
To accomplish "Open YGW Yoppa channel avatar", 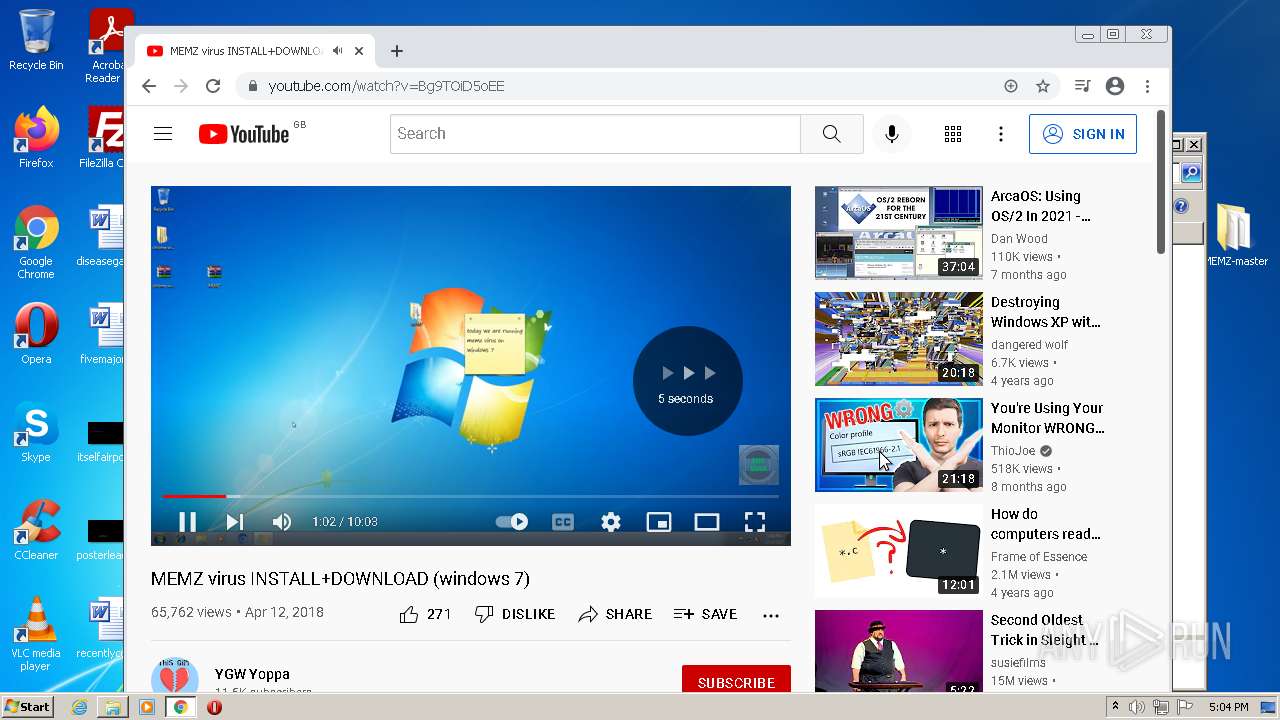I will [175, 676].
